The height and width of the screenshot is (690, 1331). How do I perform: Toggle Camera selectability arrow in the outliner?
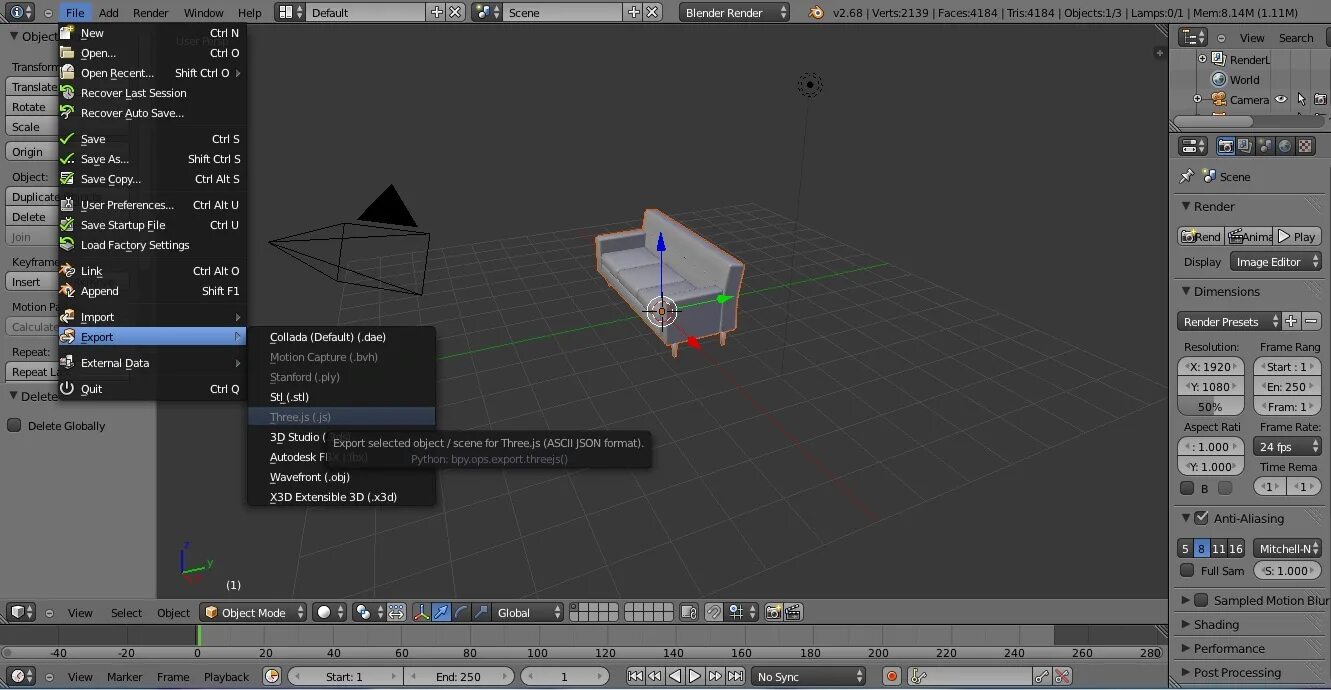click(x=1301, y=99)
